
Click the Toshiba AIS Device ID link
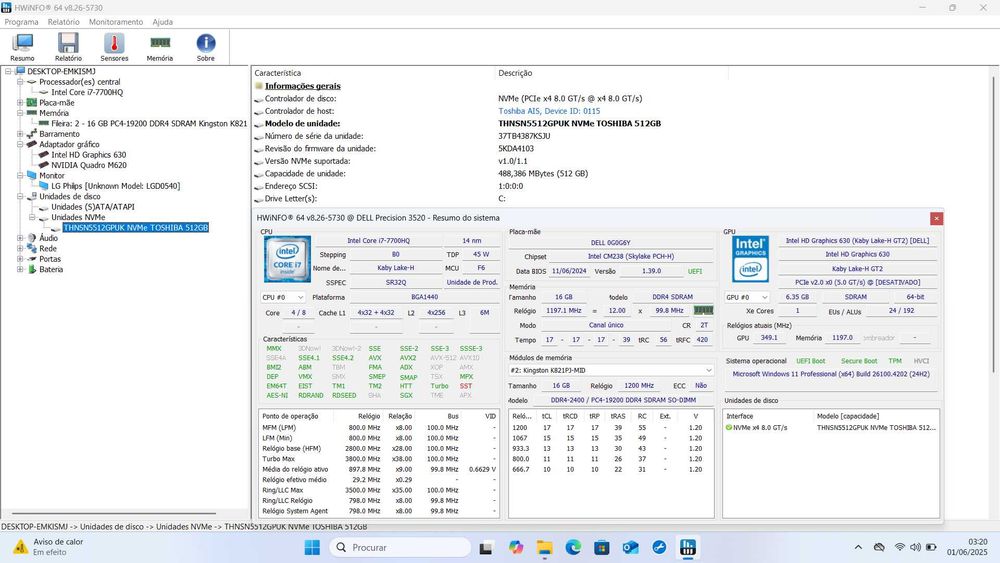coord(548,111)
